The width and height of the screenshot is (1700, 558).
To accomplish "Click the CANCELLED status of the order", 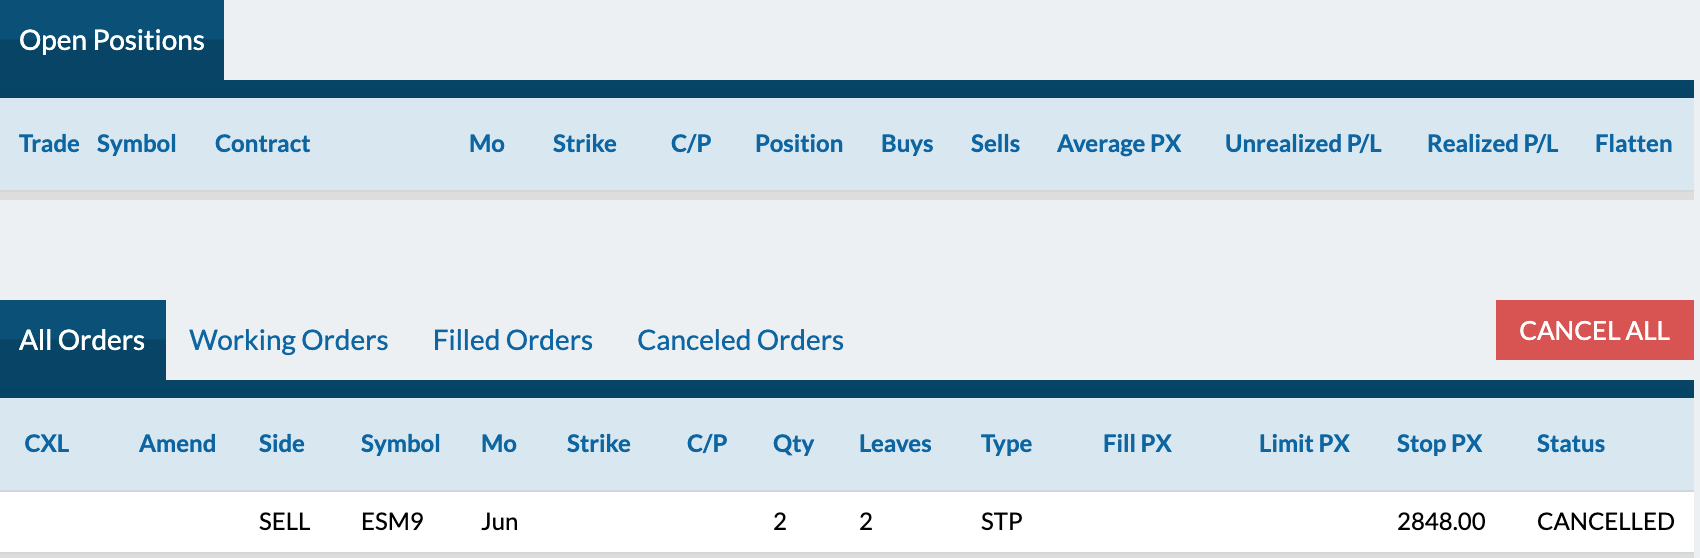I will click(1606, 522).
